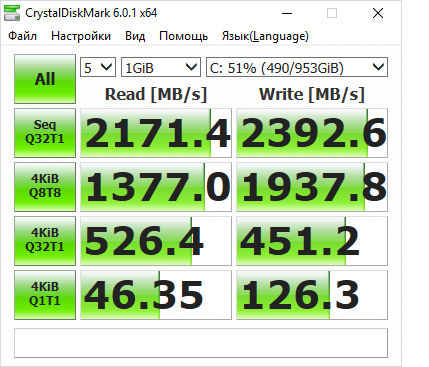Open the Помощь menu
Viewport: 429px width, 367px height.
[183, 36]
